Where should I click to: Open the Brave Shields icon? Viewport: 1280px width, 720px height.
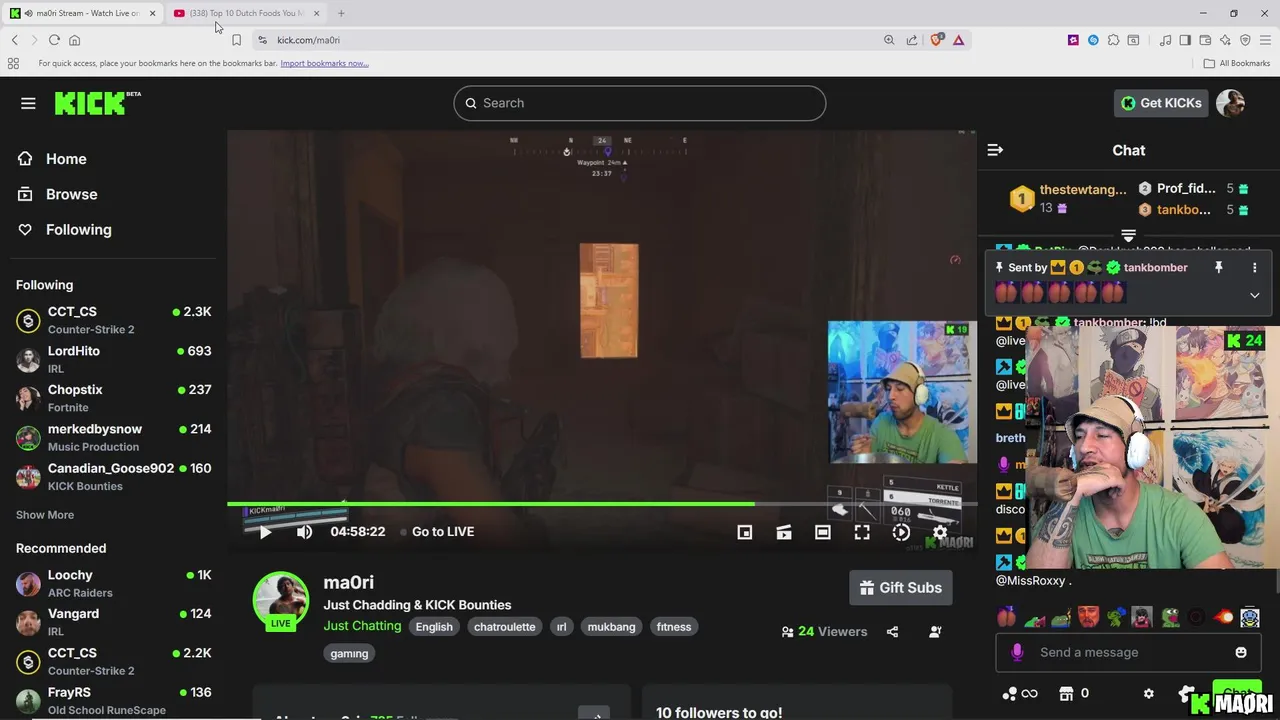click(x=937, y=40)
